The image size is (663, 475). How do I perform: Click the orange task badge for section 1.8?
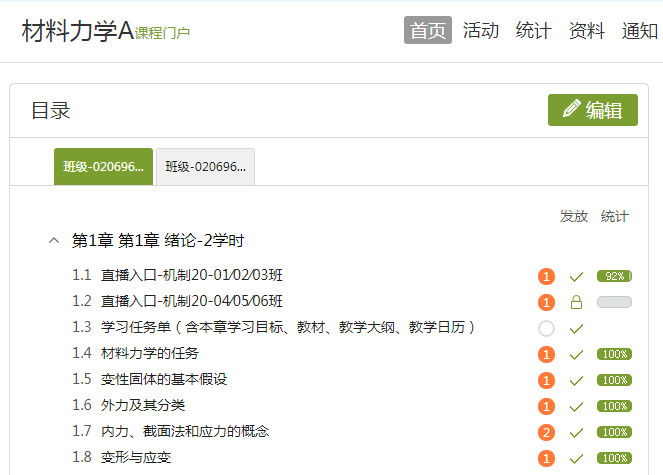click(x=546, y=458)
